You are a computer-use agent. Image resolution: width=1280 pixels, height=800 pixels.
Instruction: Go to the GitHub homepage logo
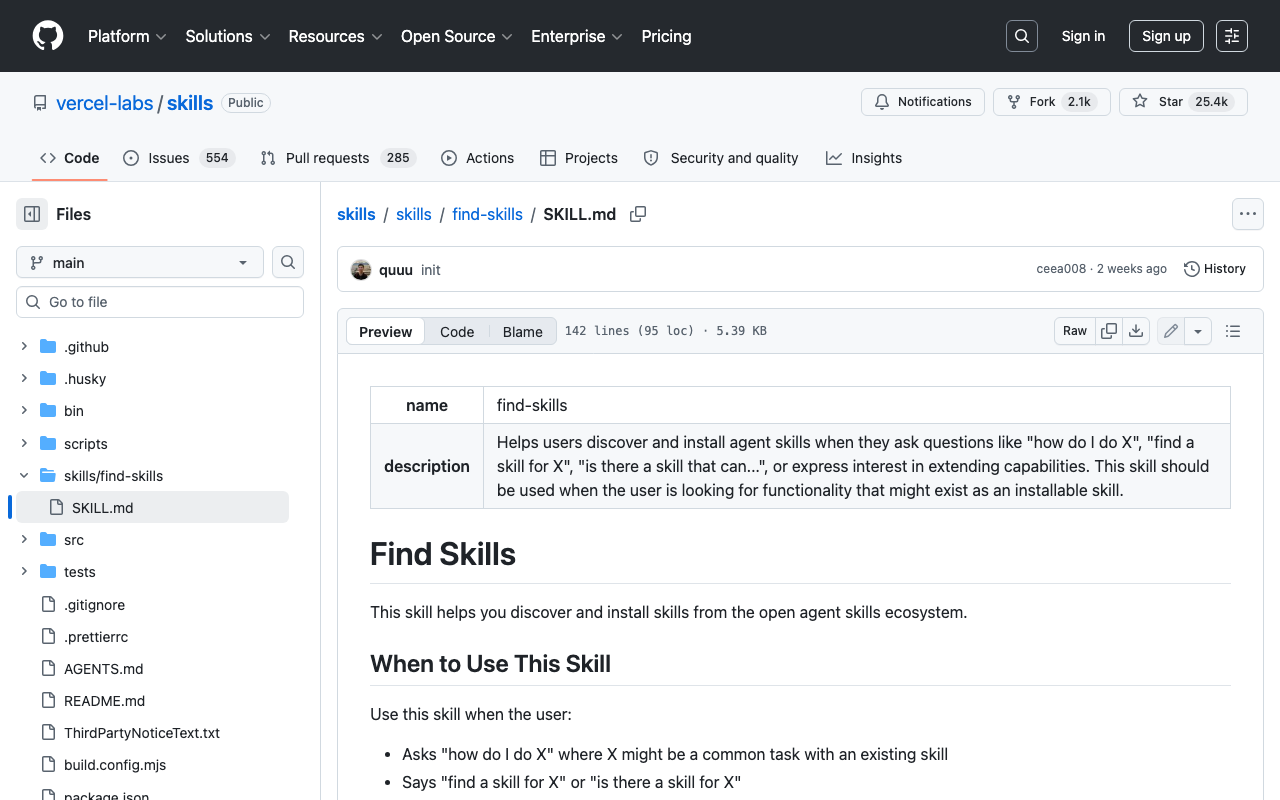pyautogui.click(x=48, y=36)
